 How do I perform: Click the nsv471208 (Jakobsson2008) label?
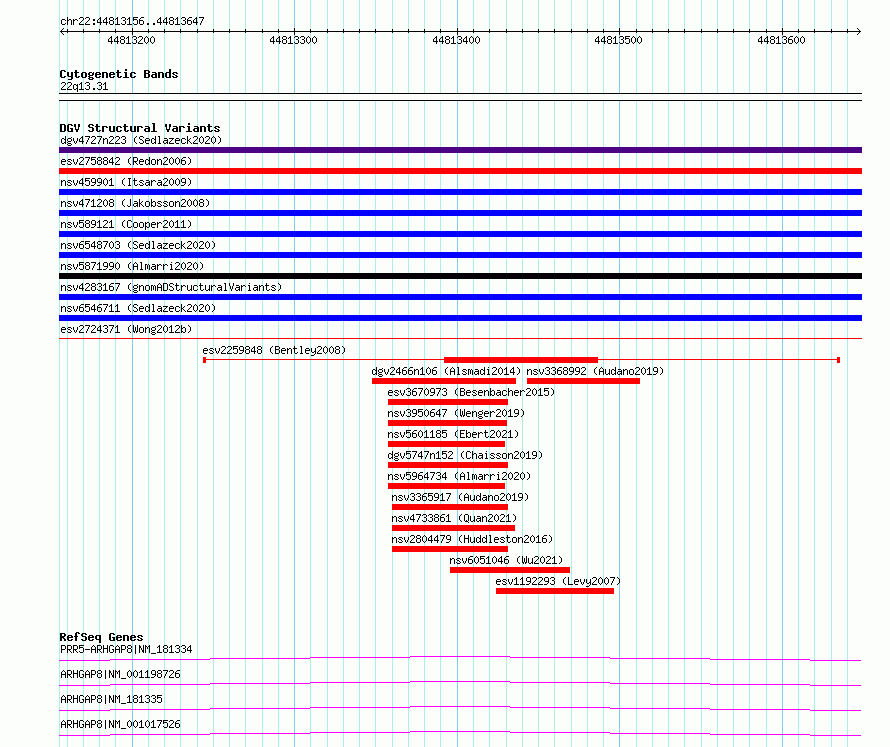click(135, 203)
